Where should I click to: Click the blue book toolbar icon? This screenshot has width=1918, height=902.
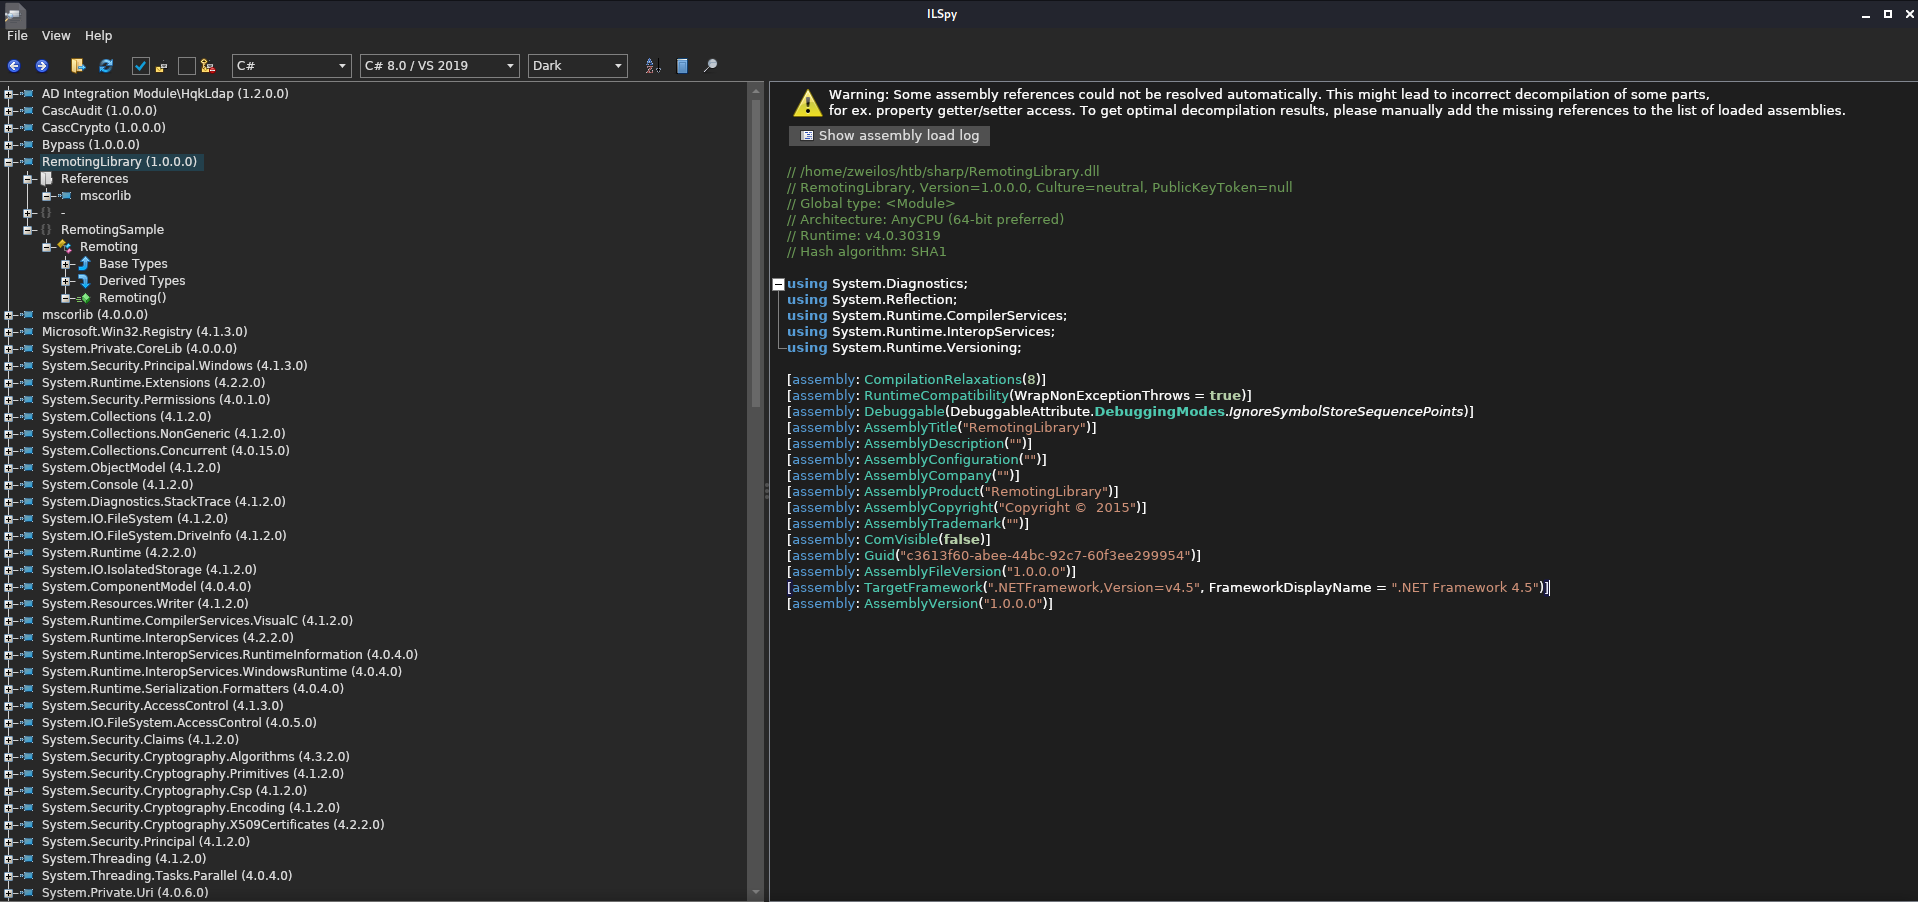(x=682, y=66)
